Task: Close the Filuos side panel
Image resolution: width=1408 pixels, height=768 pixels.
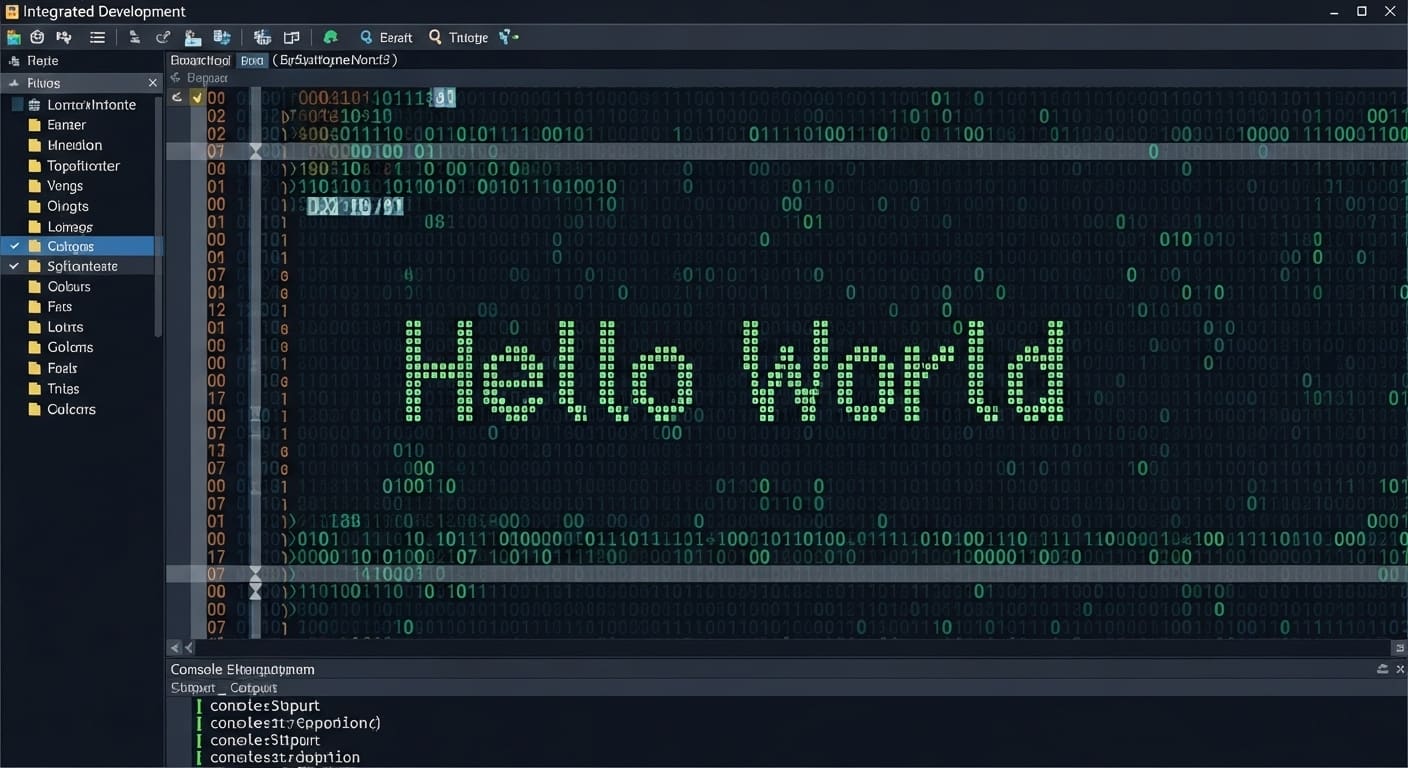Action: [x=152, y=83]
